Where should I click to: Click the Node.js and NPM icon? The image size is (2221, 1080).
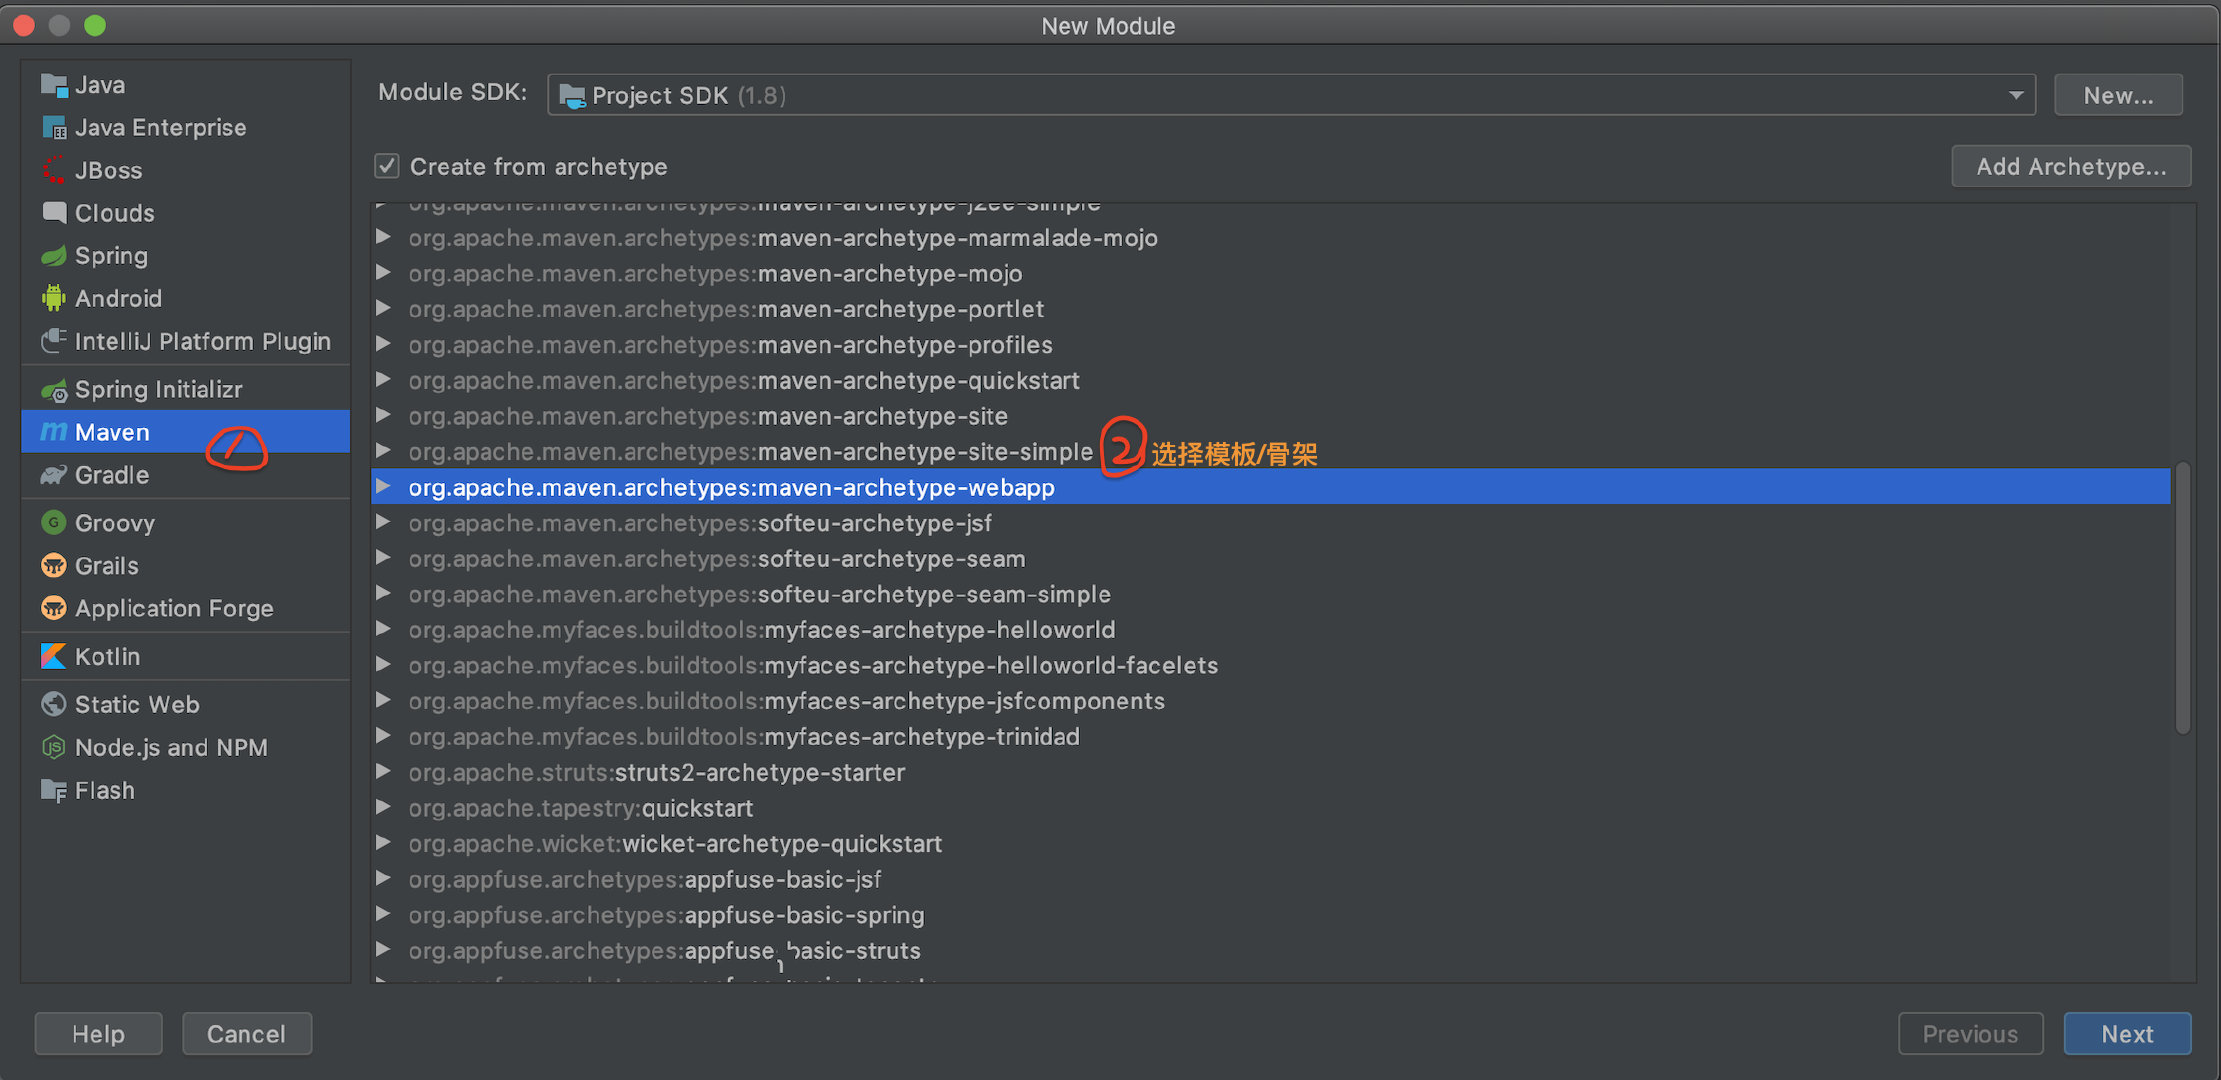click(53, 747)
